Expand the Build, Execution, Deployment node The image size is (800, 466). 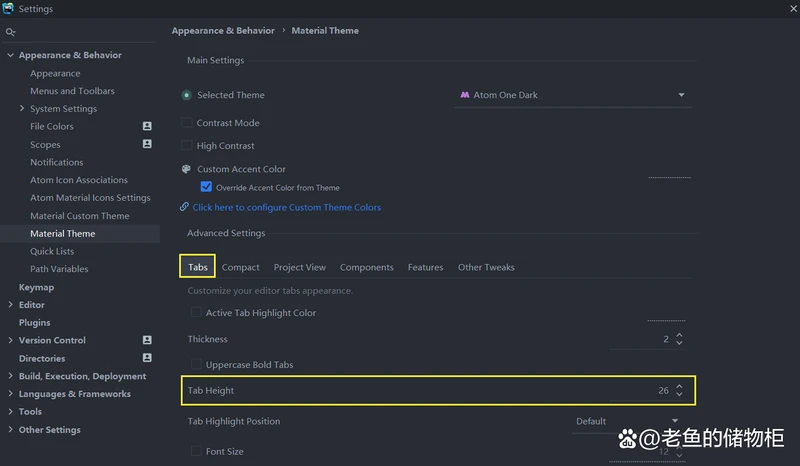10,376
